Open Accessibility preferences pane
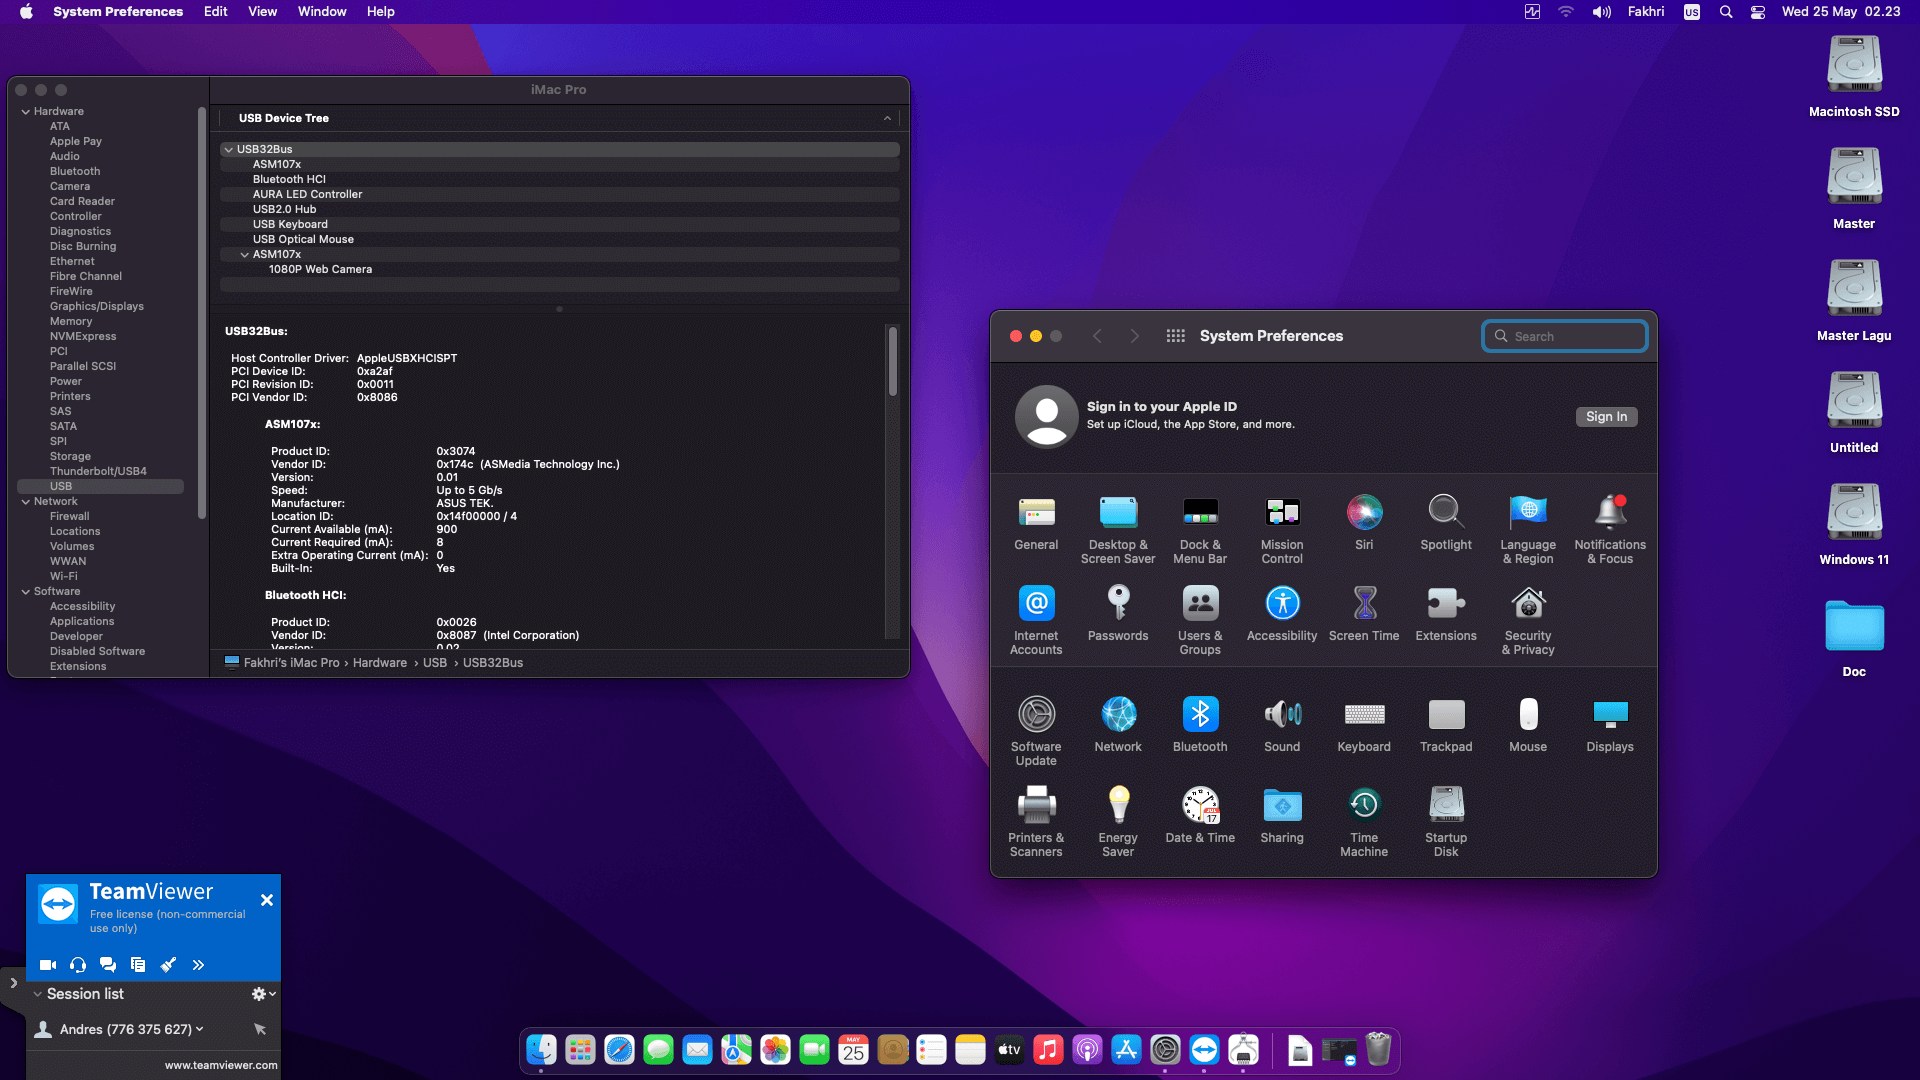The height and width of the screenshot is (1080, 1920). 1282,615
